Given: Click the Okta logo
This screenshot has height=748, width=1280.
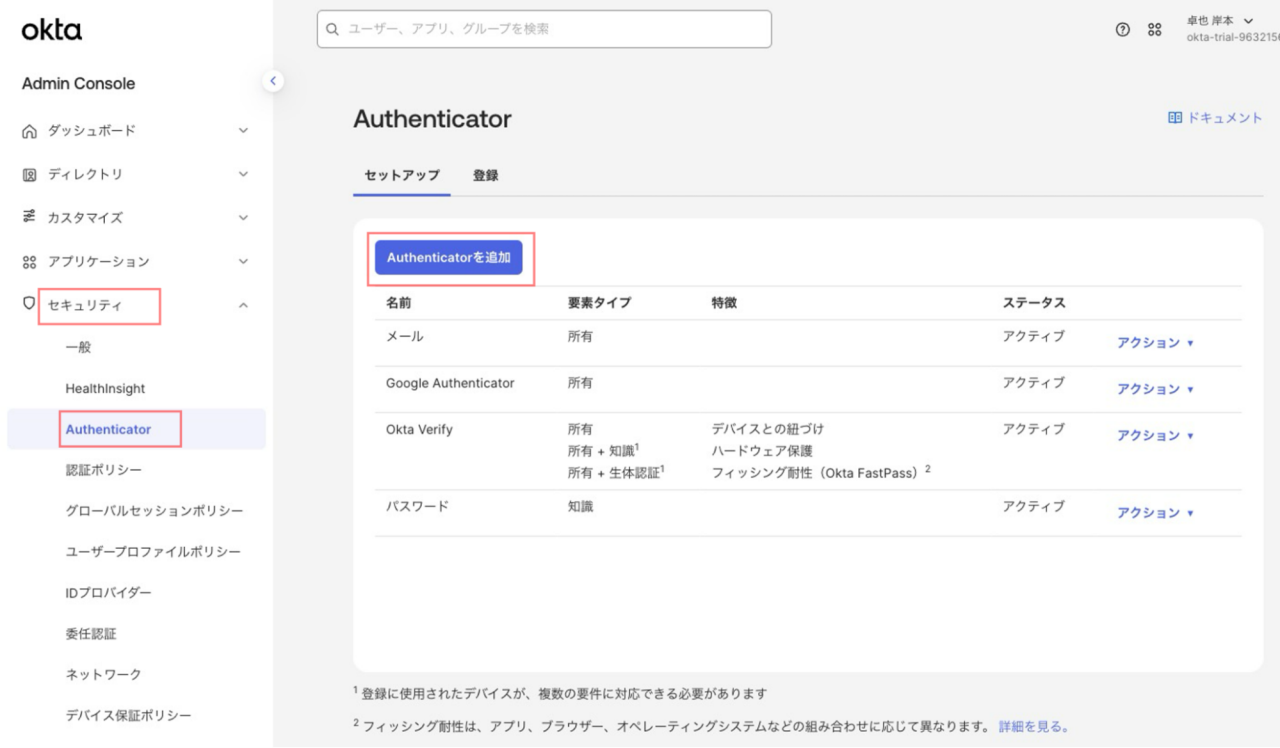Looking at the screenshot, I should (51, 30).
